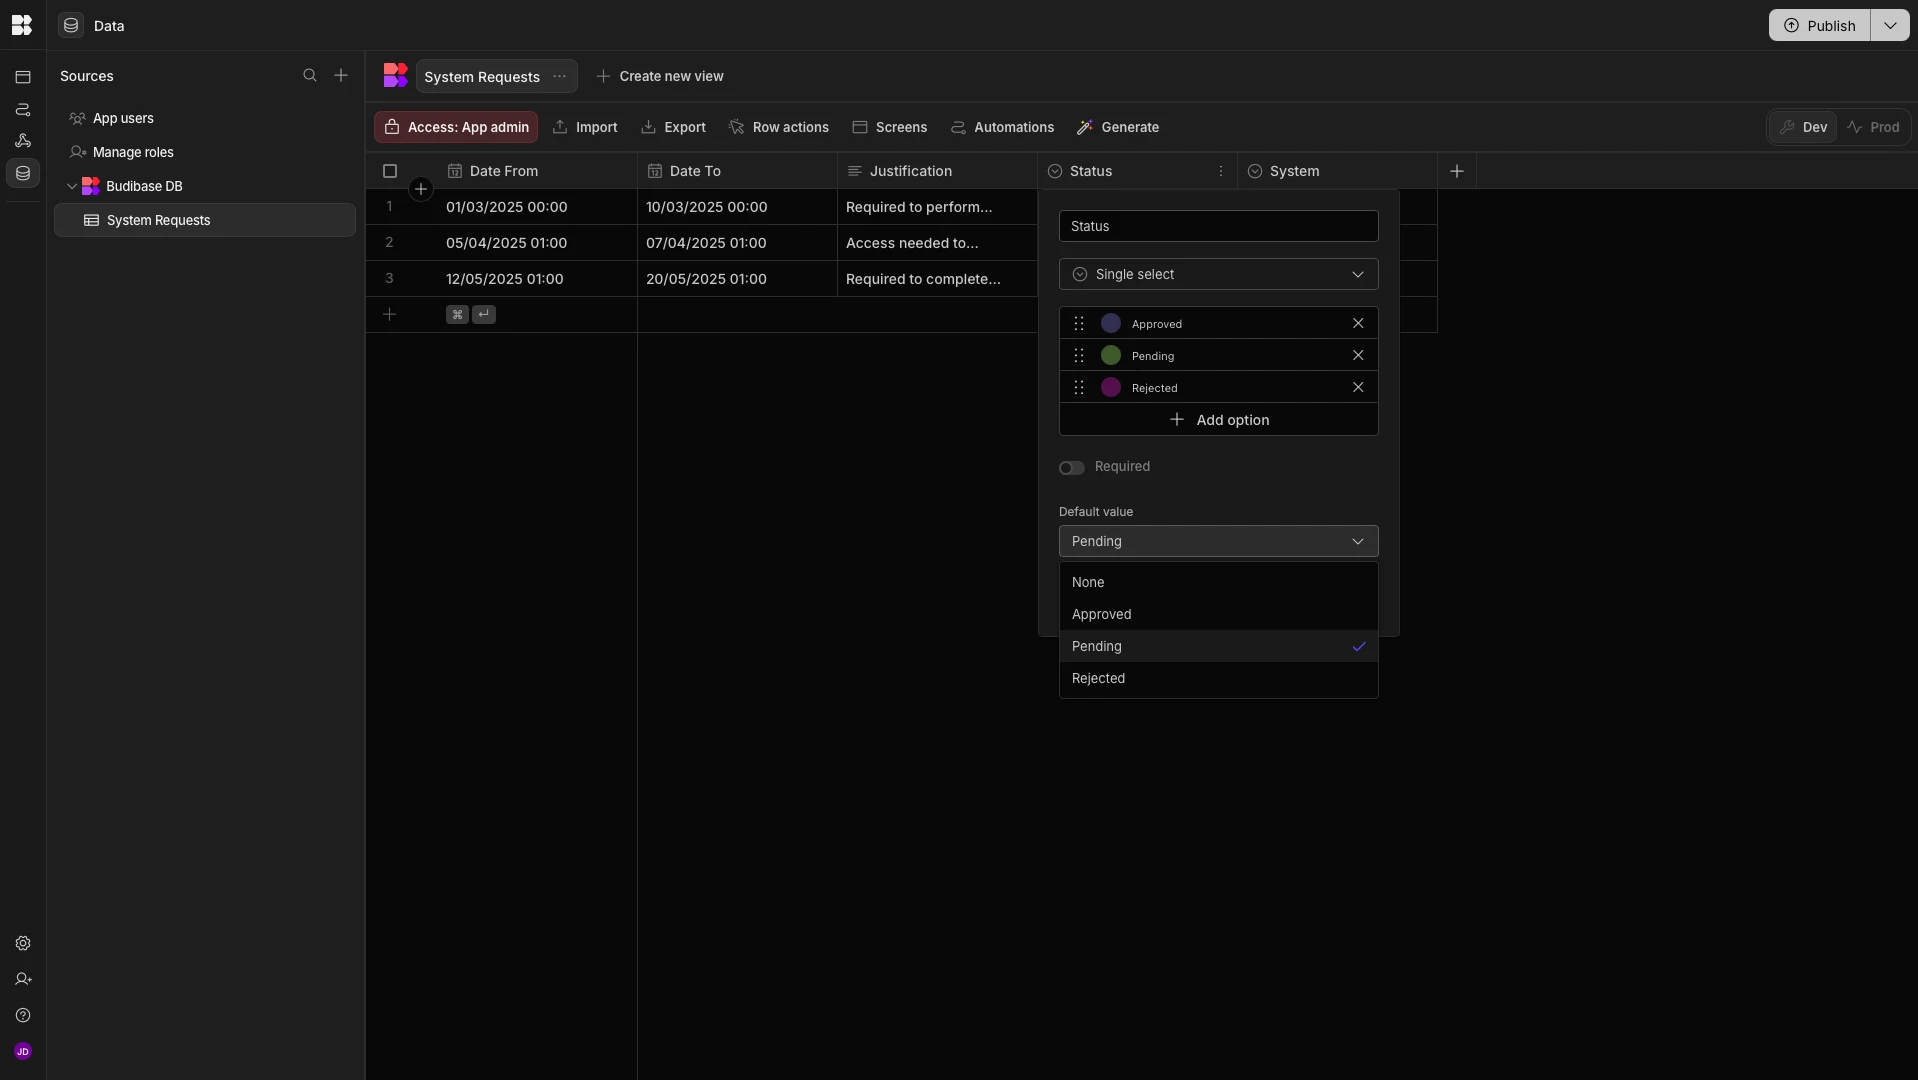Expand Publish button dropdown arrow
Viewport: 1918px width, 1080px height.
(1889, 25)
